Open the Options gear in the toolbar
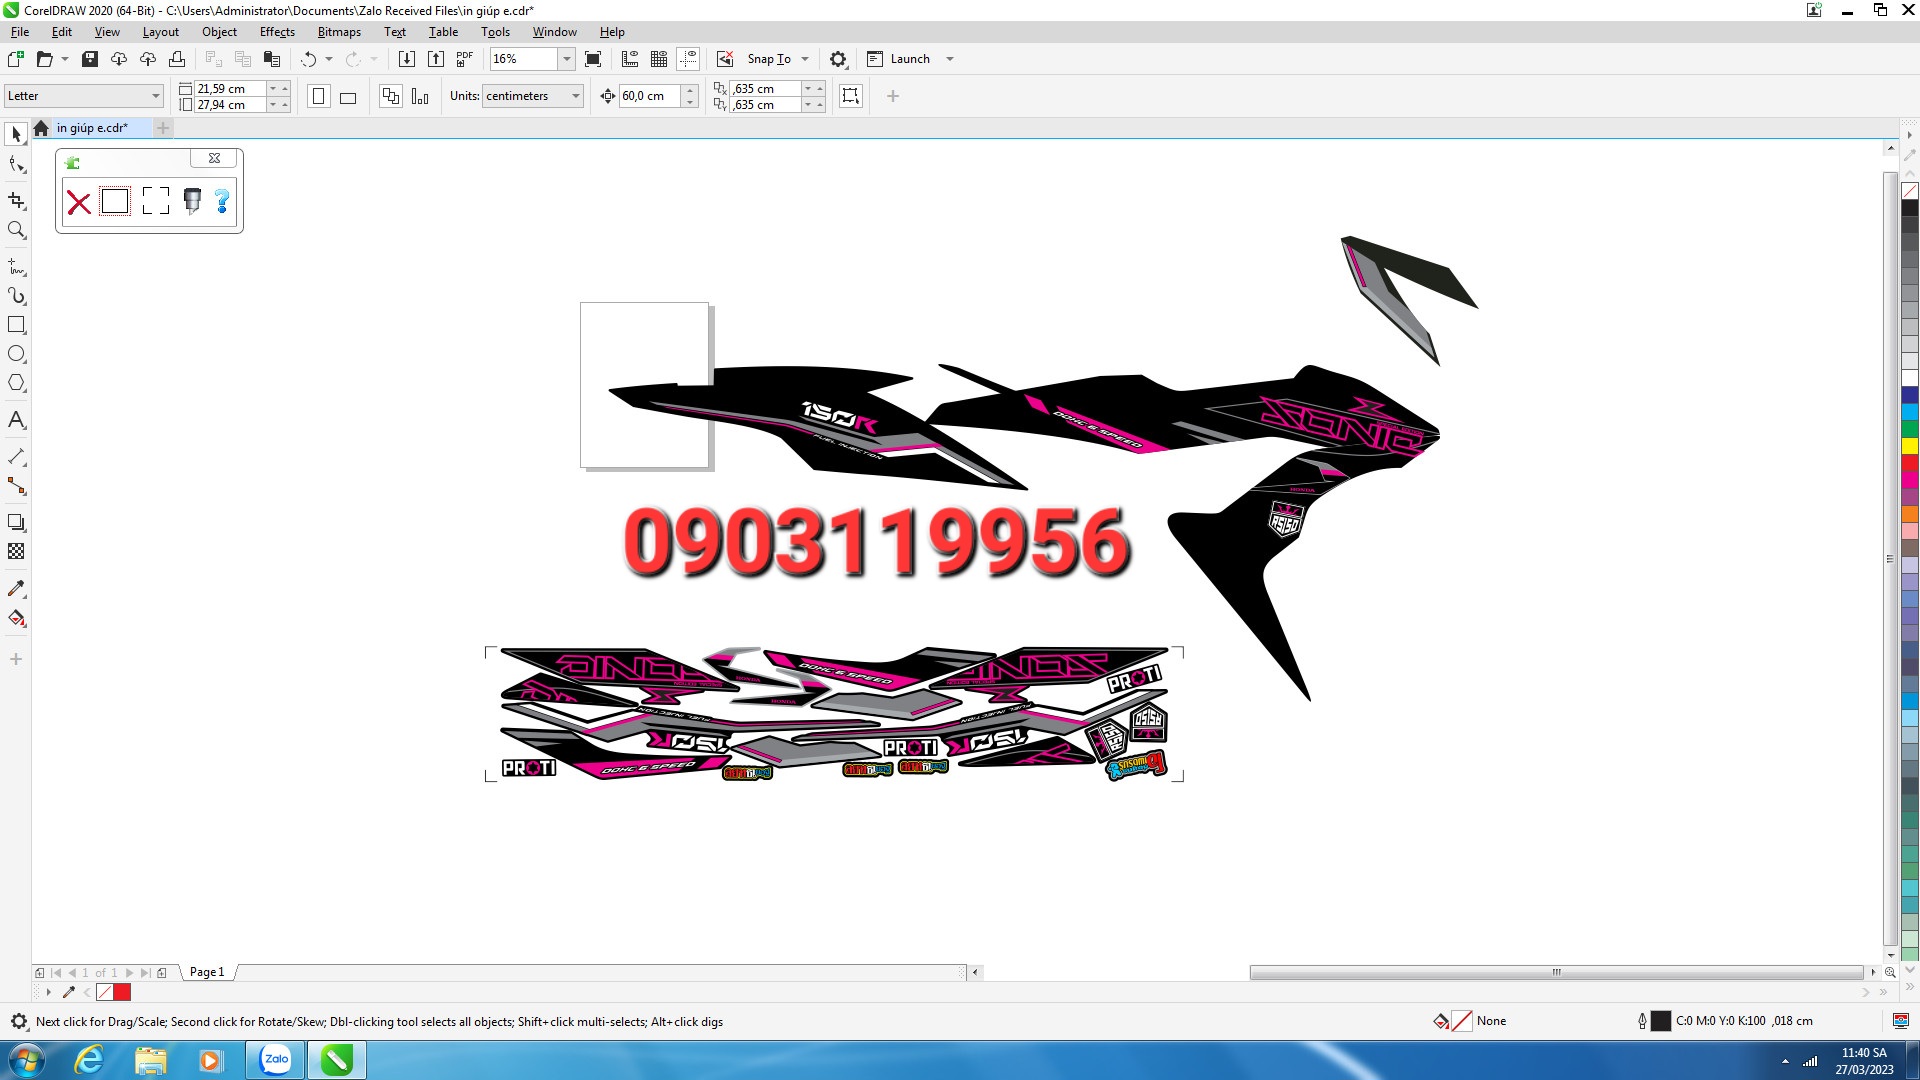1920x1080 pixels. coord(838,59)
